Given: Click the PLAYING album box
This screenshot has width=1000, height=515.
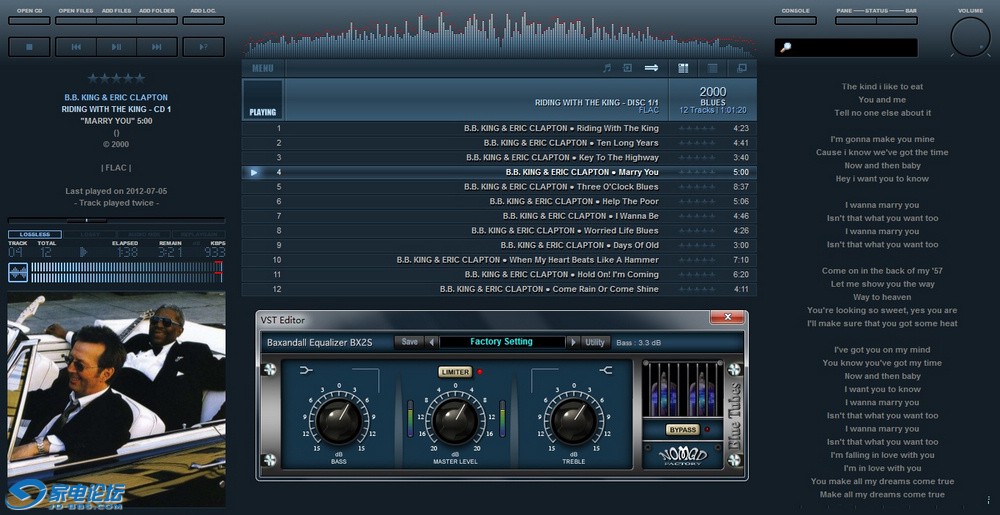Looking at the screenshot, I should (263, 99).
